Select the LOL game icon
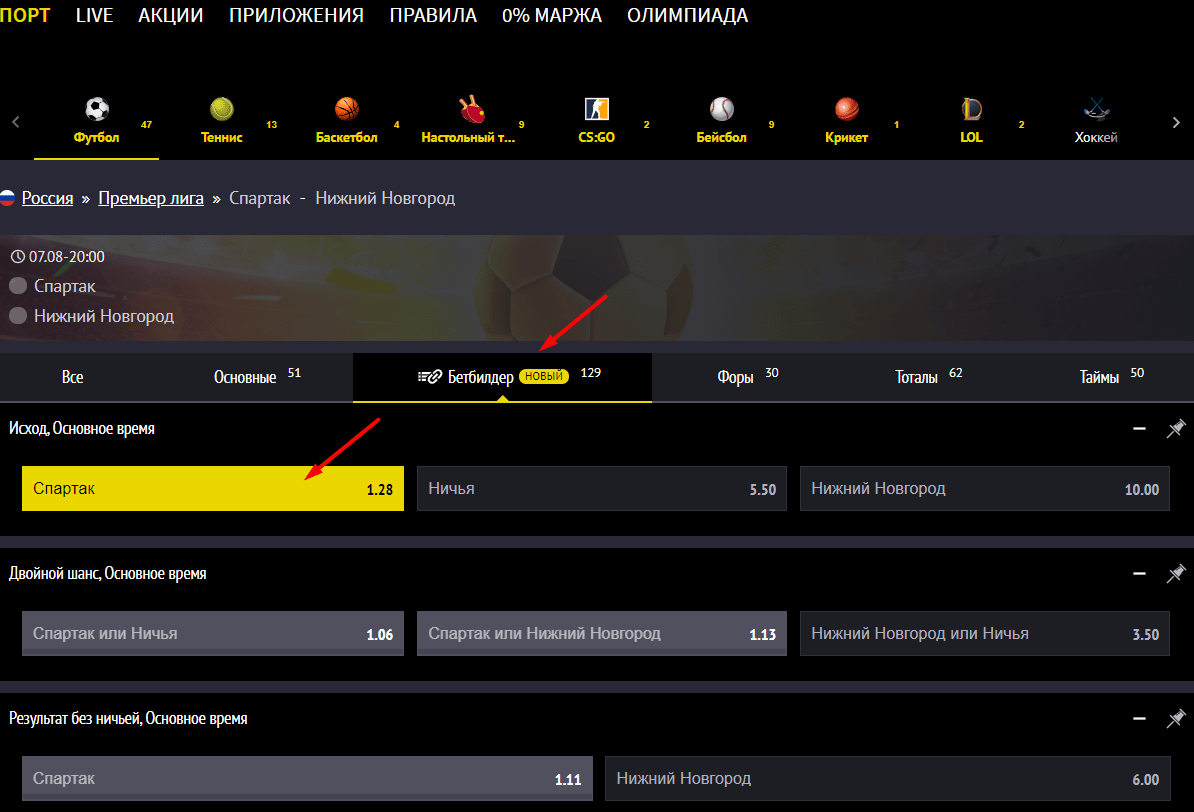This screenshot has width=1194, height=812. [x=971, y=109]
